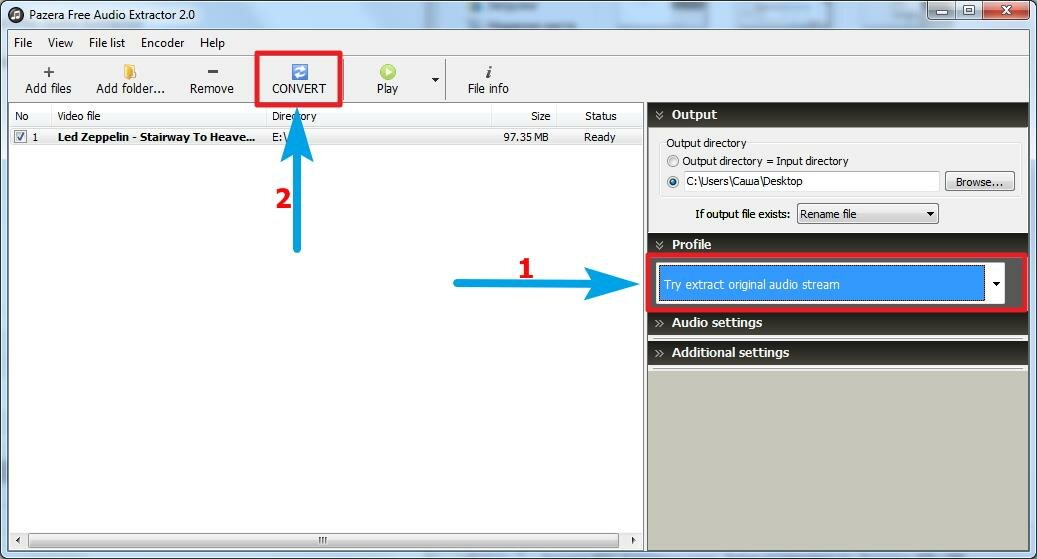This screenshot has width=1037, height=559.
Task: Open the 'If output file exists' dropdown
Action: [867, 214]
